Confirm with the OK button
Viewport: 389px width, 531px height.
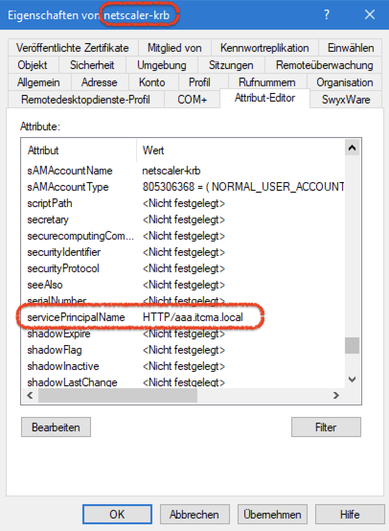coord(117,514)
